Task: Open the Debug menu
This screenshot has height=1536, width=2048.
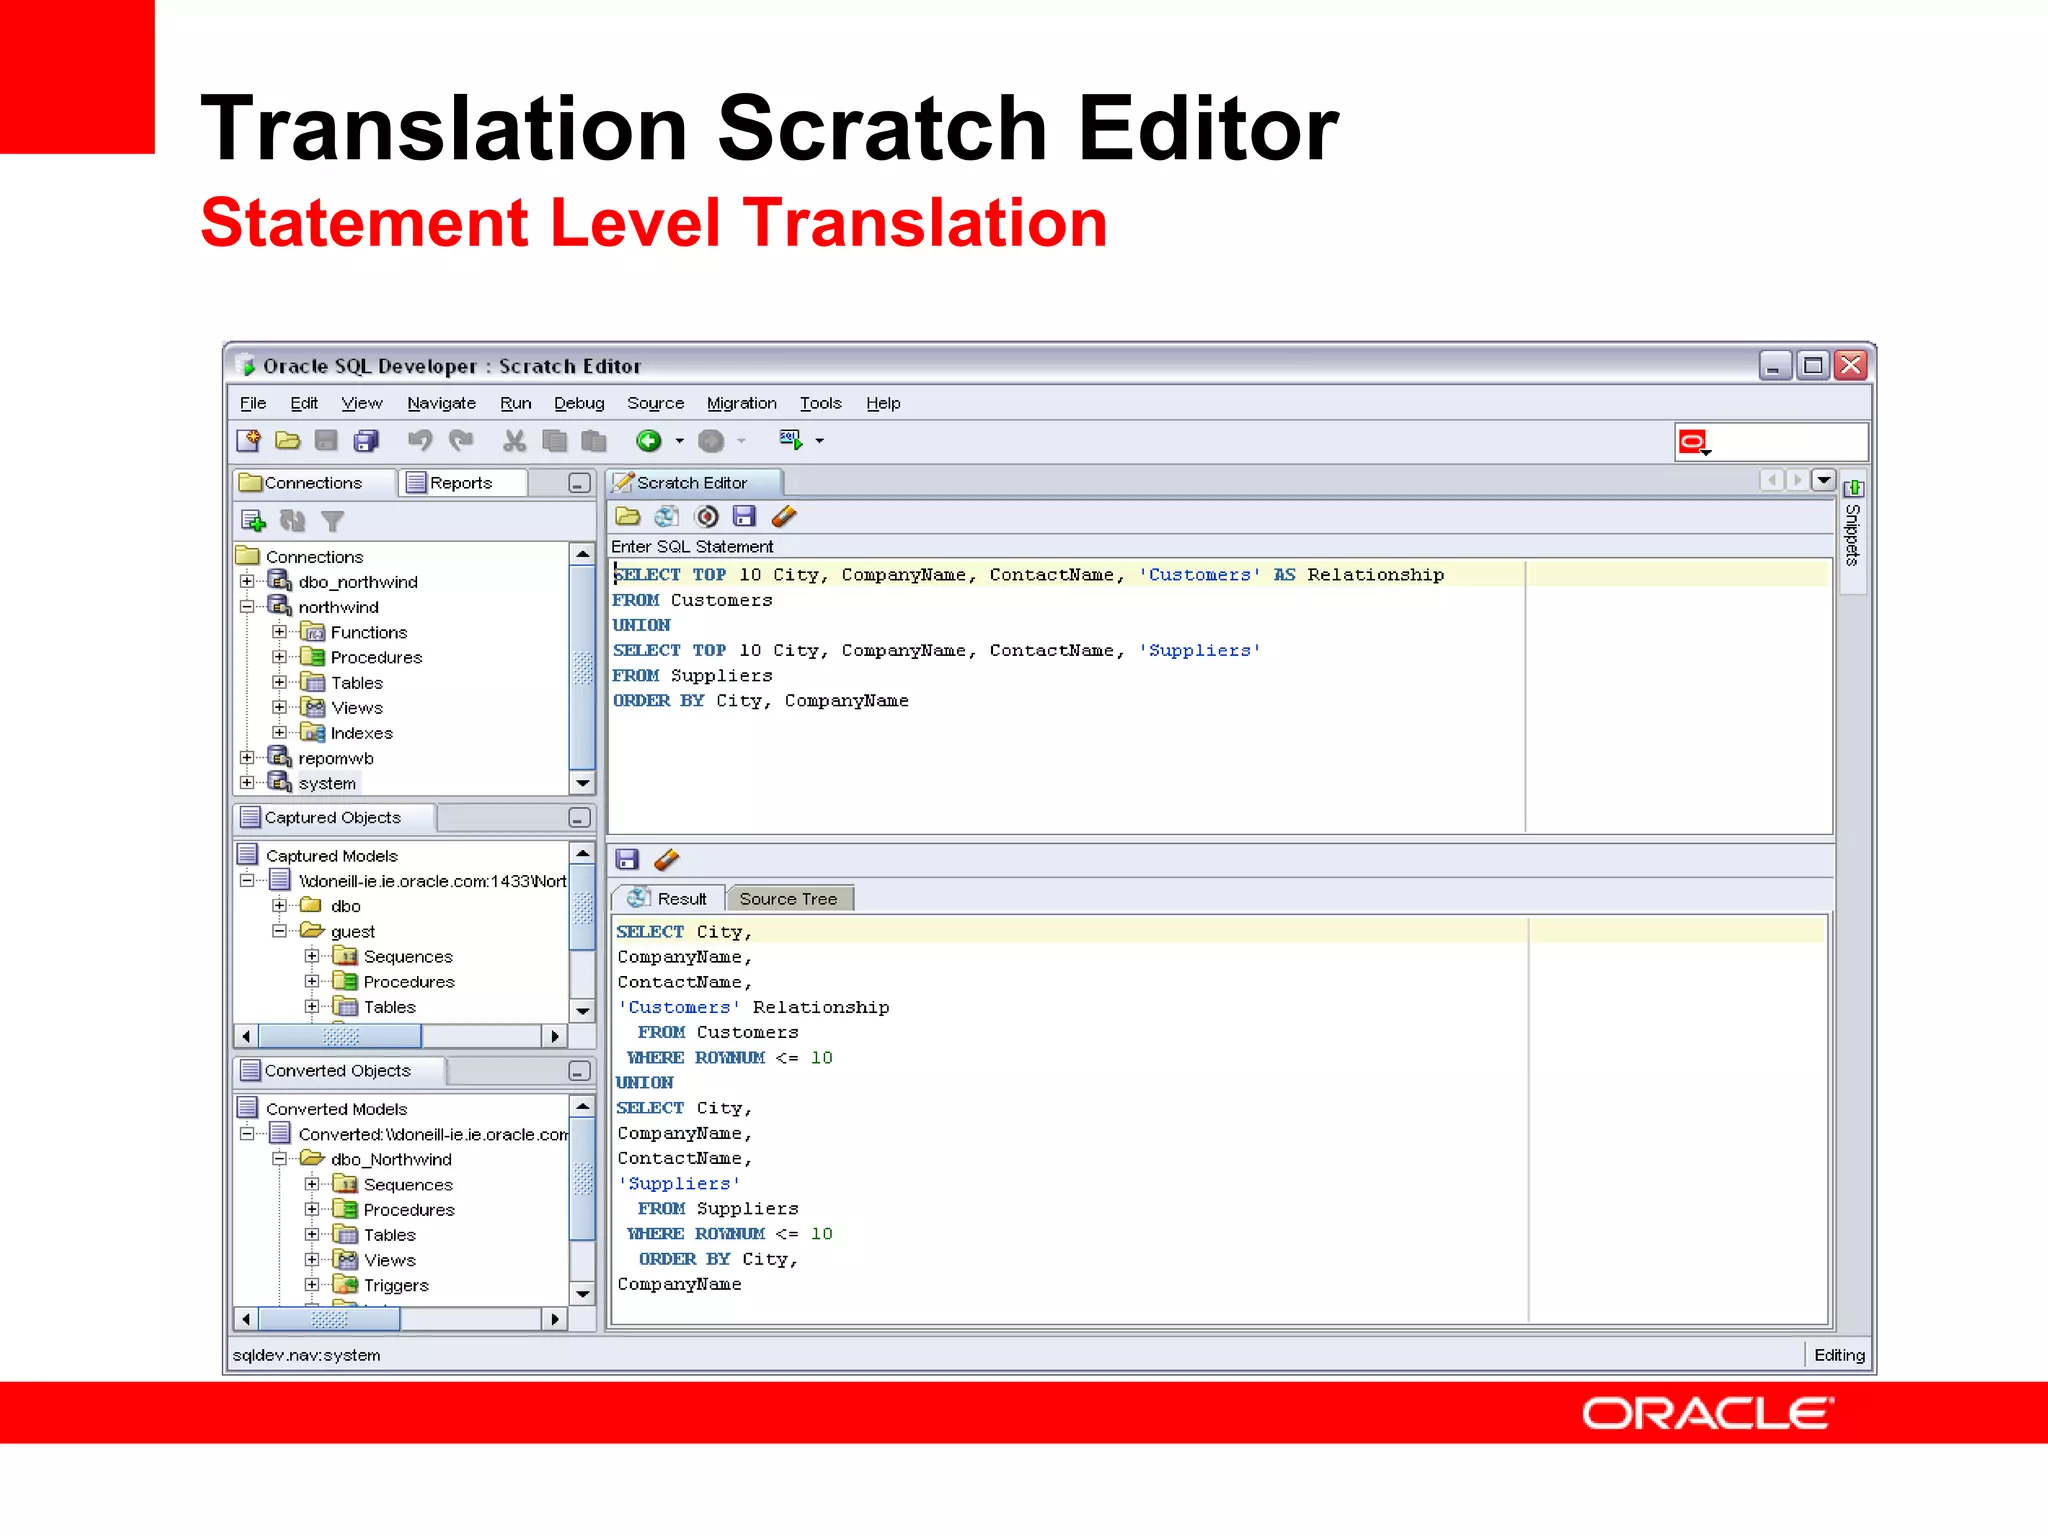Action: 579,403
